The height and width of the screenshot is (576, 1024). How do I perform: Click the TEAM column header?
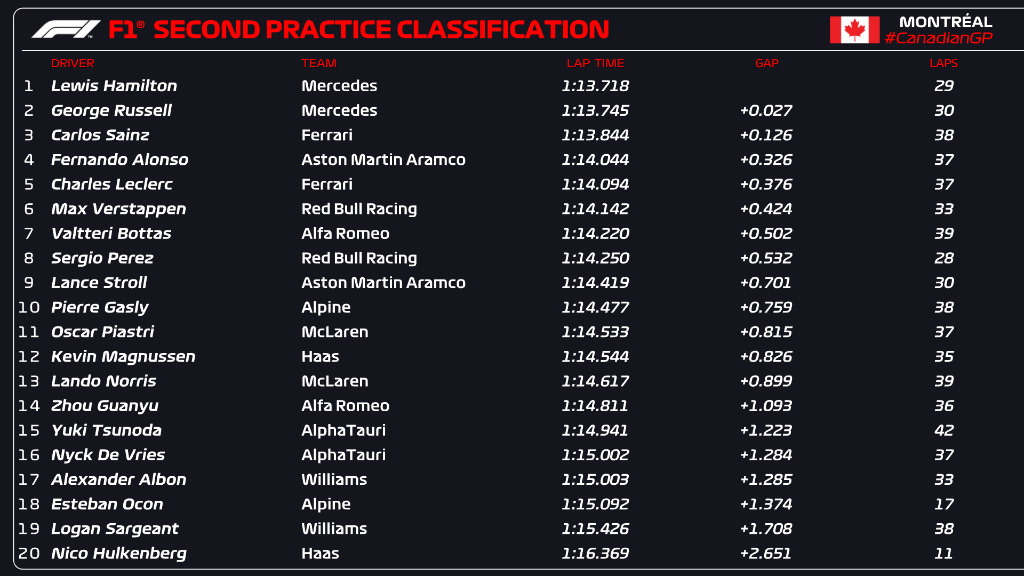pyautogui.click(x=319, y=63)
